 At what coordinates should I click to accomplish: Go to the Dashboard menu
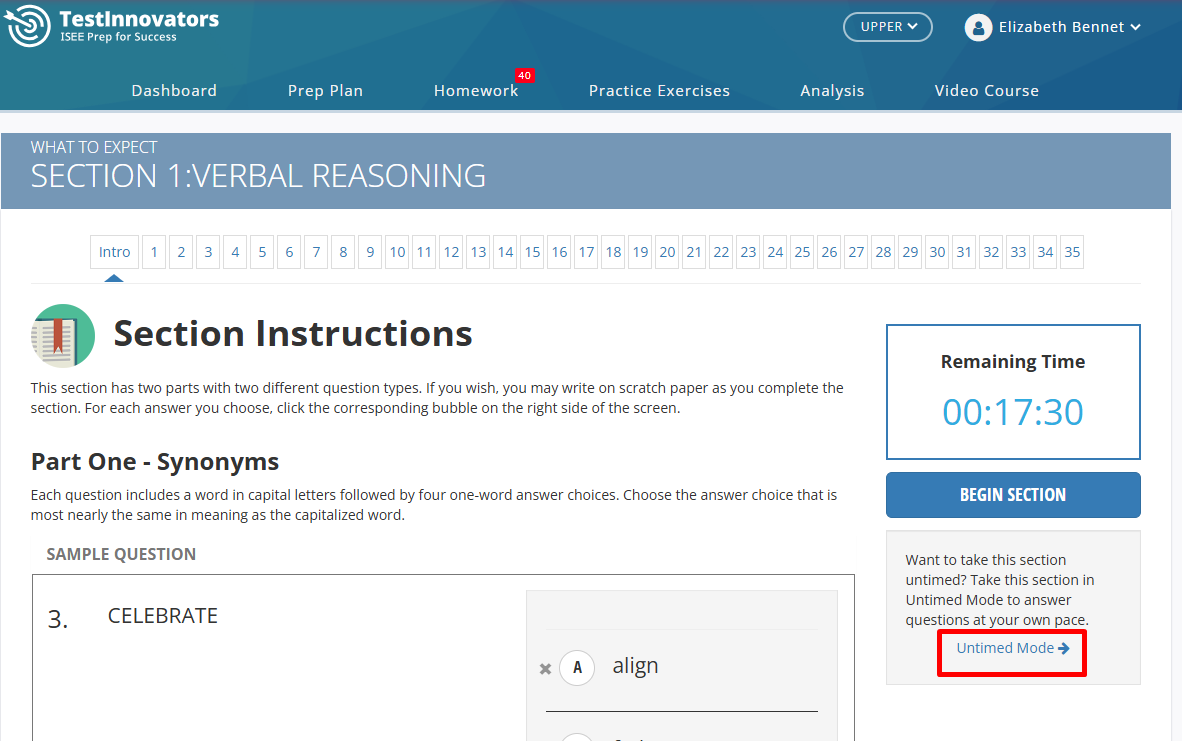pos(174,90)
